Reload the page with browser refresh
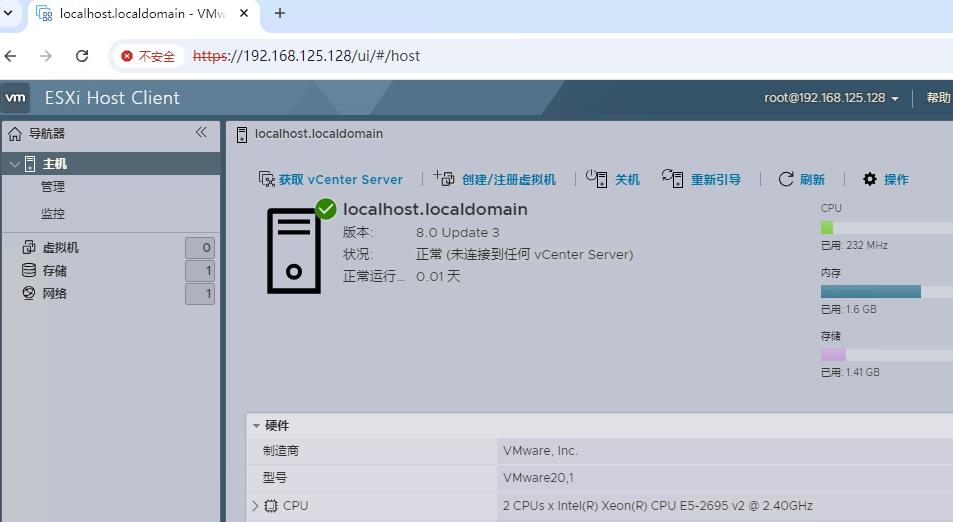This screenshot has height=522, width=953. [82, 56]
